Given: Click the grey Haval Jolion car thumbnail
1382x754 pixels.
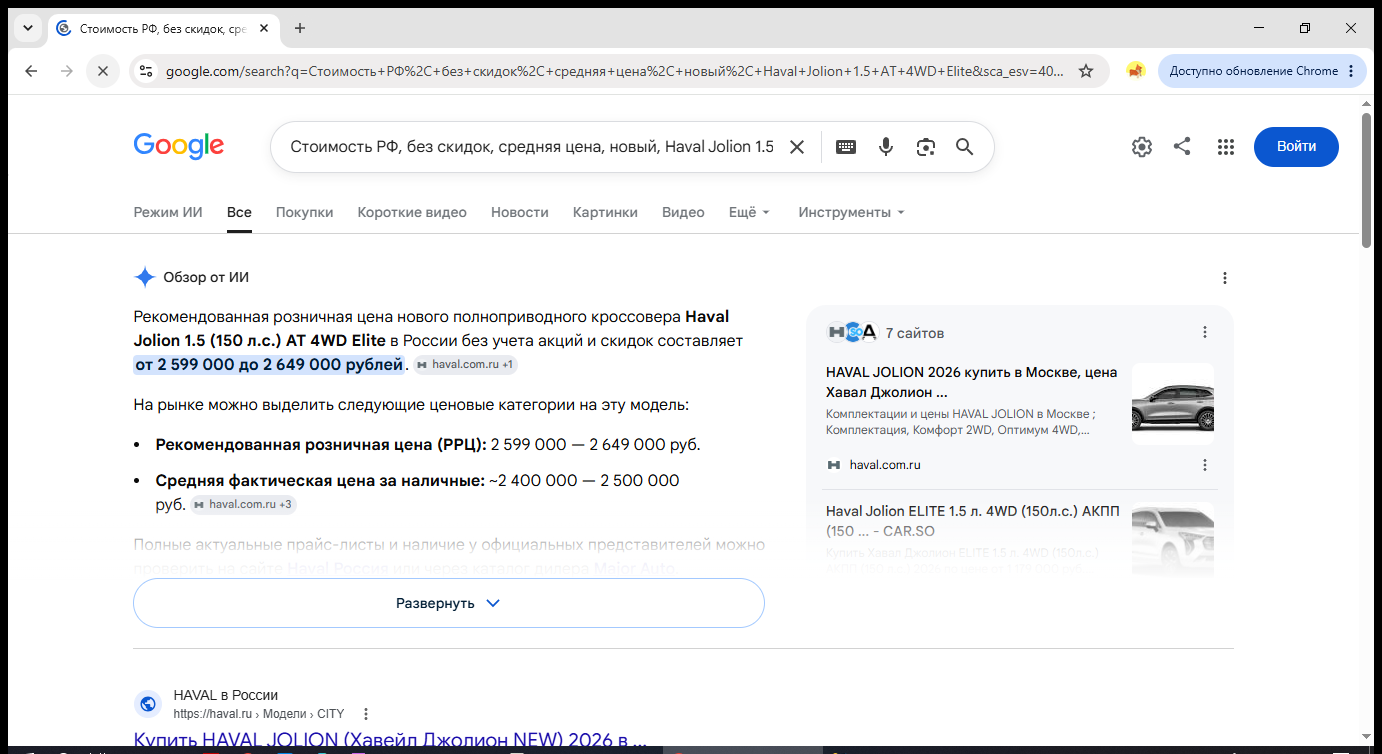Looking at the screenshot, I should tap(1173, 404).
